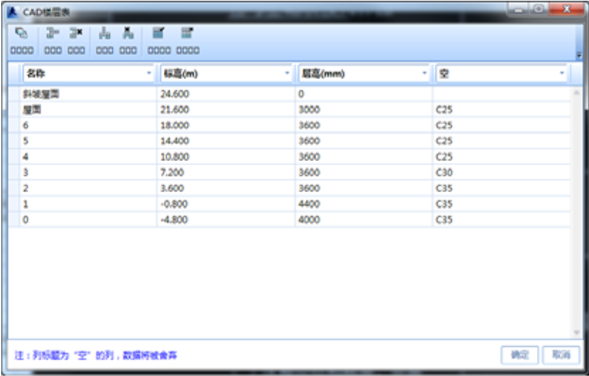Open the 标高(m) column header dropdown
The height and width of the screenshot is (376, 589).
click(x=287, y=73)
